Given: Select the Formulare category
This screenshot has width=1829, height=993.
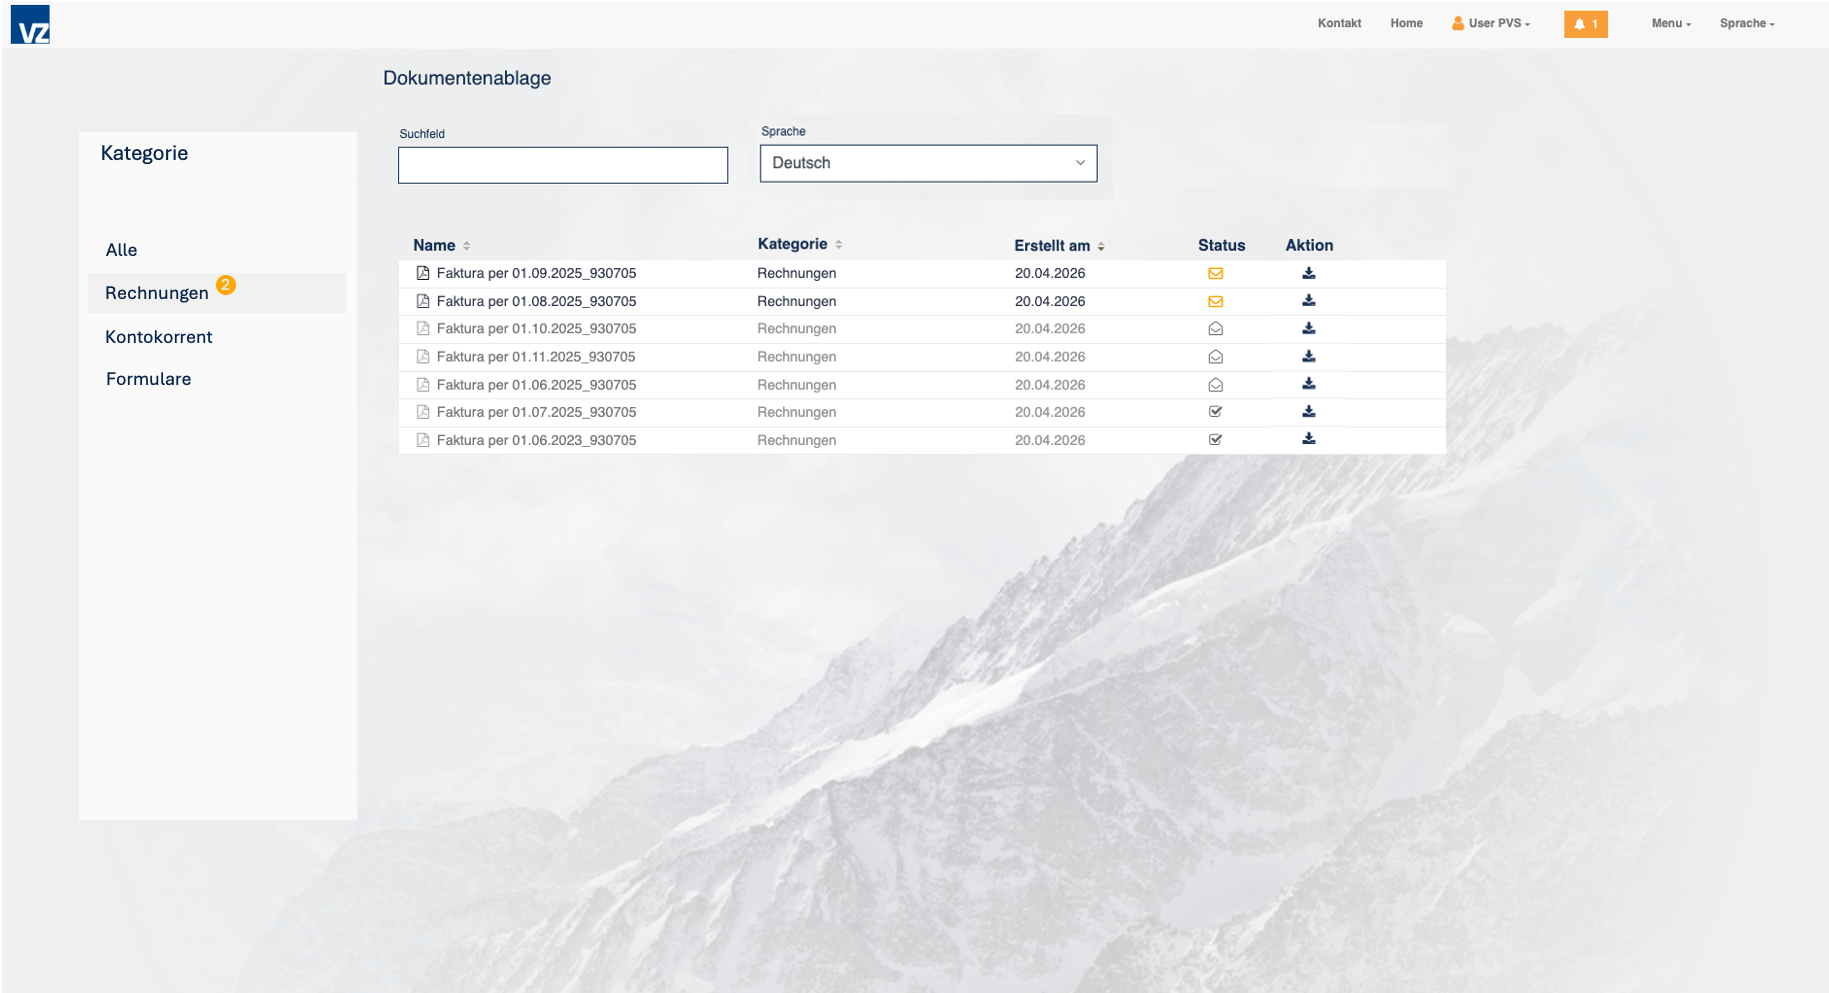Looking at the screenshot, I should 148,379.
